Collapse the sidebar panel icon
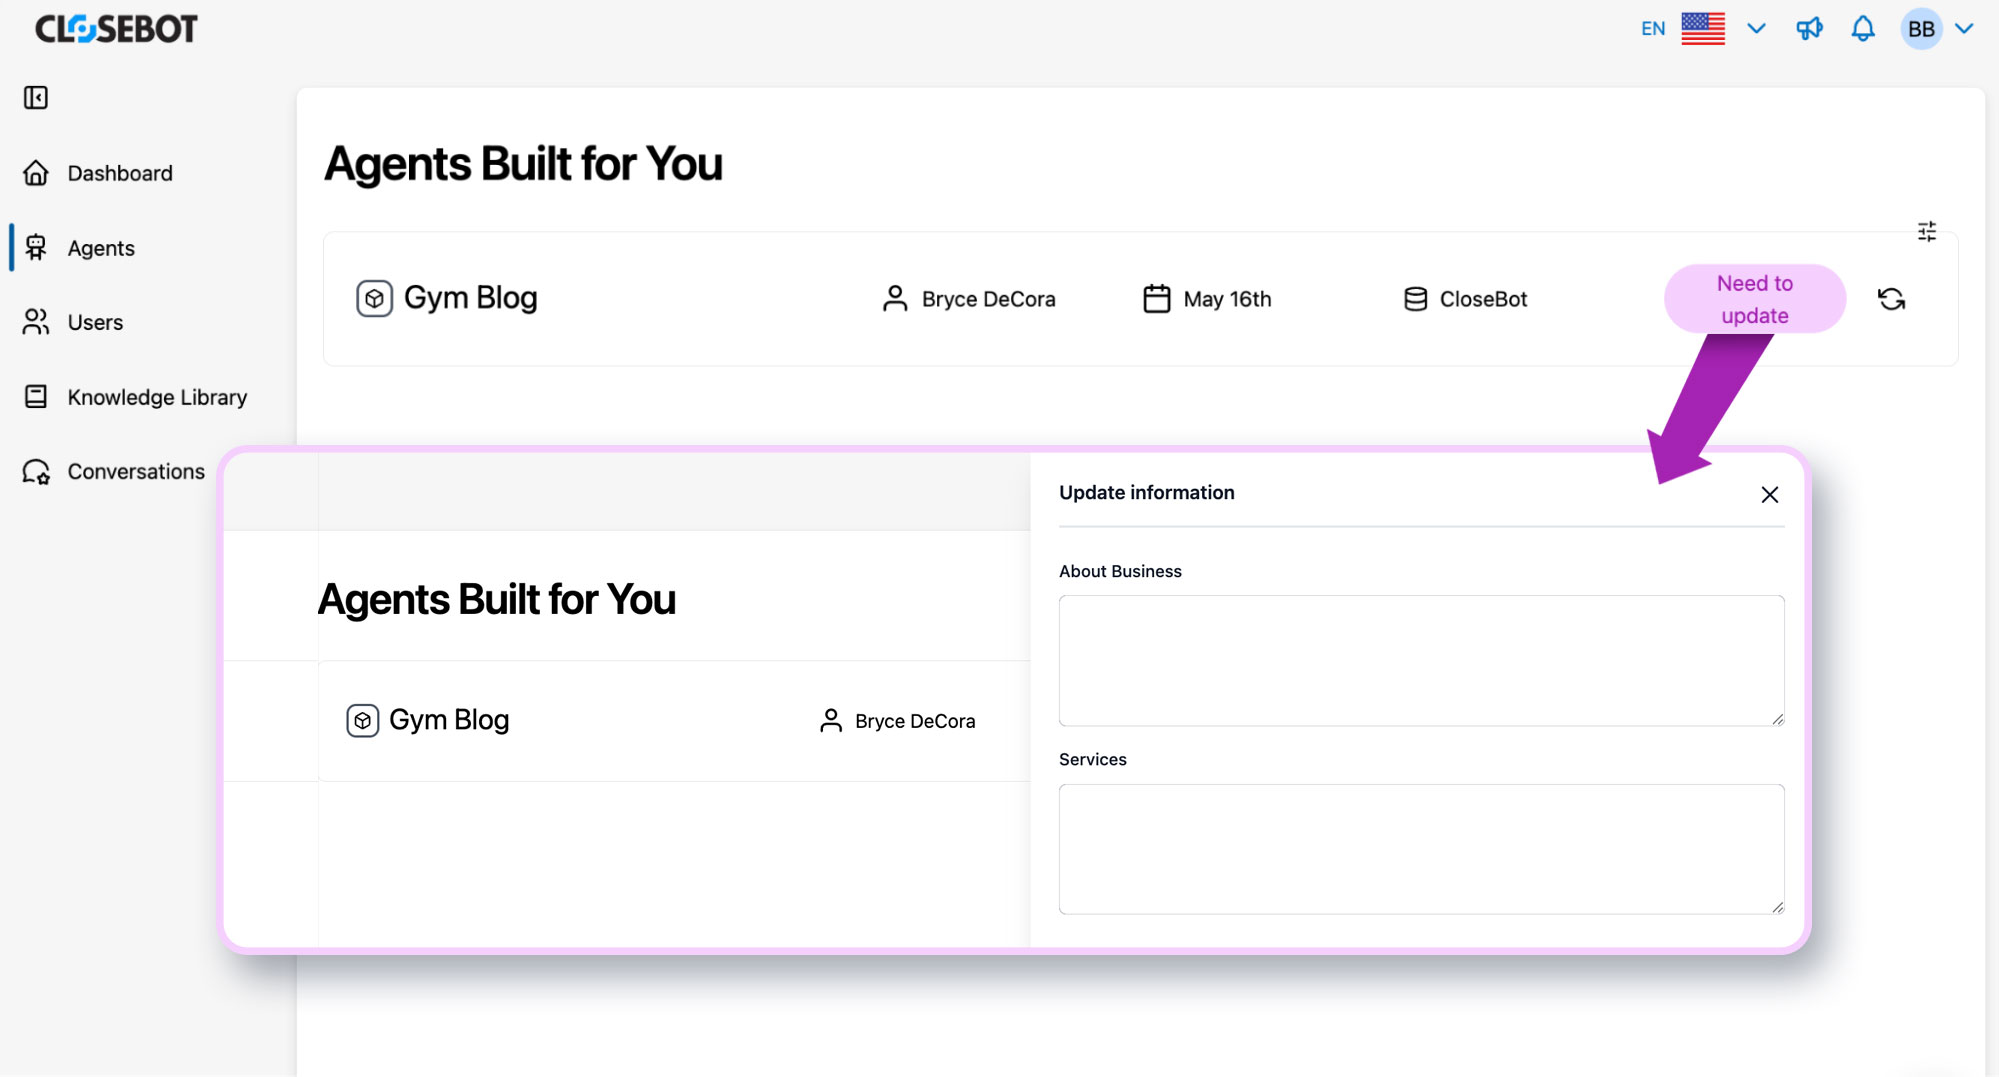The height and width of the screenshot is (1077, 1999). [x=36, y=97]
